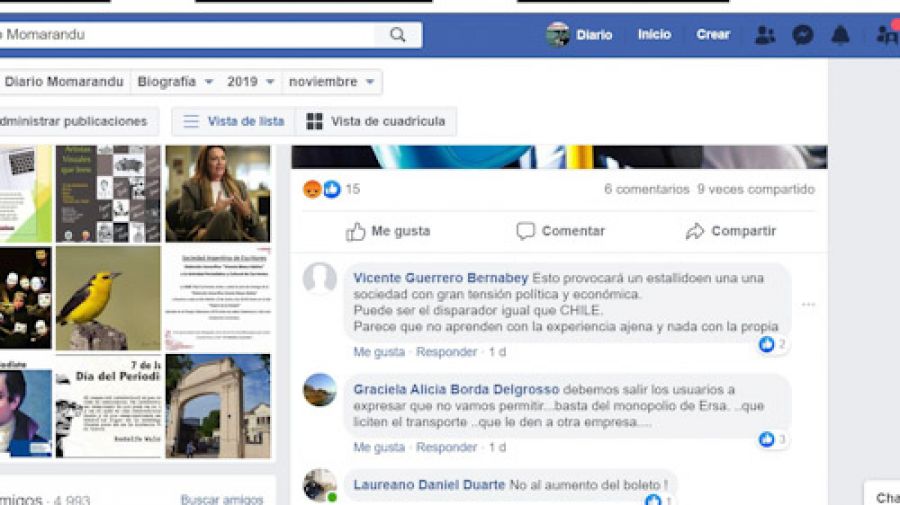Image resolution: width=900 pixels, height=505 pixels.
Task: Switch to Vista de cuadrícula view
Action: coord(375,121)
